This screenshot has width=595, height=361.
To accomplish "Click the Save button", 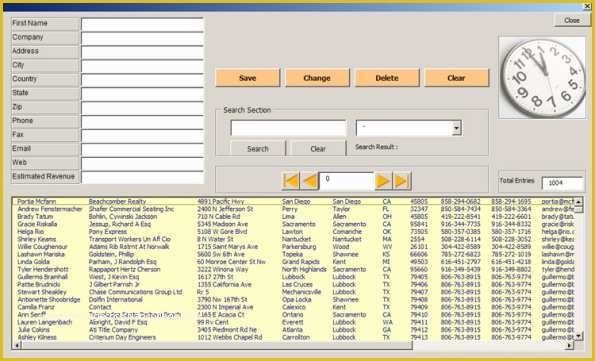I will point(247,78).
